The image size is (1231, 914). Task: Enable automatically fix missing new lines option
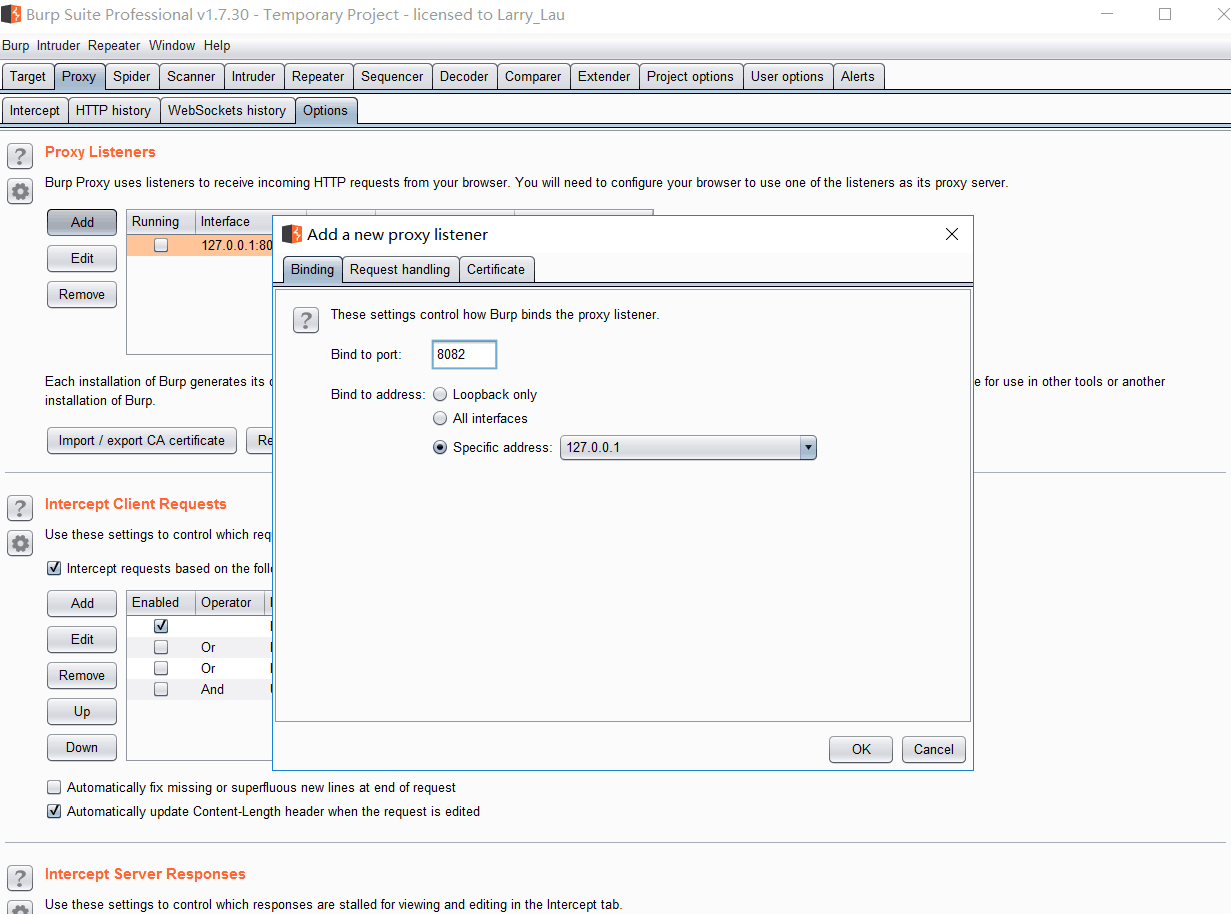(x=54, y=787)
